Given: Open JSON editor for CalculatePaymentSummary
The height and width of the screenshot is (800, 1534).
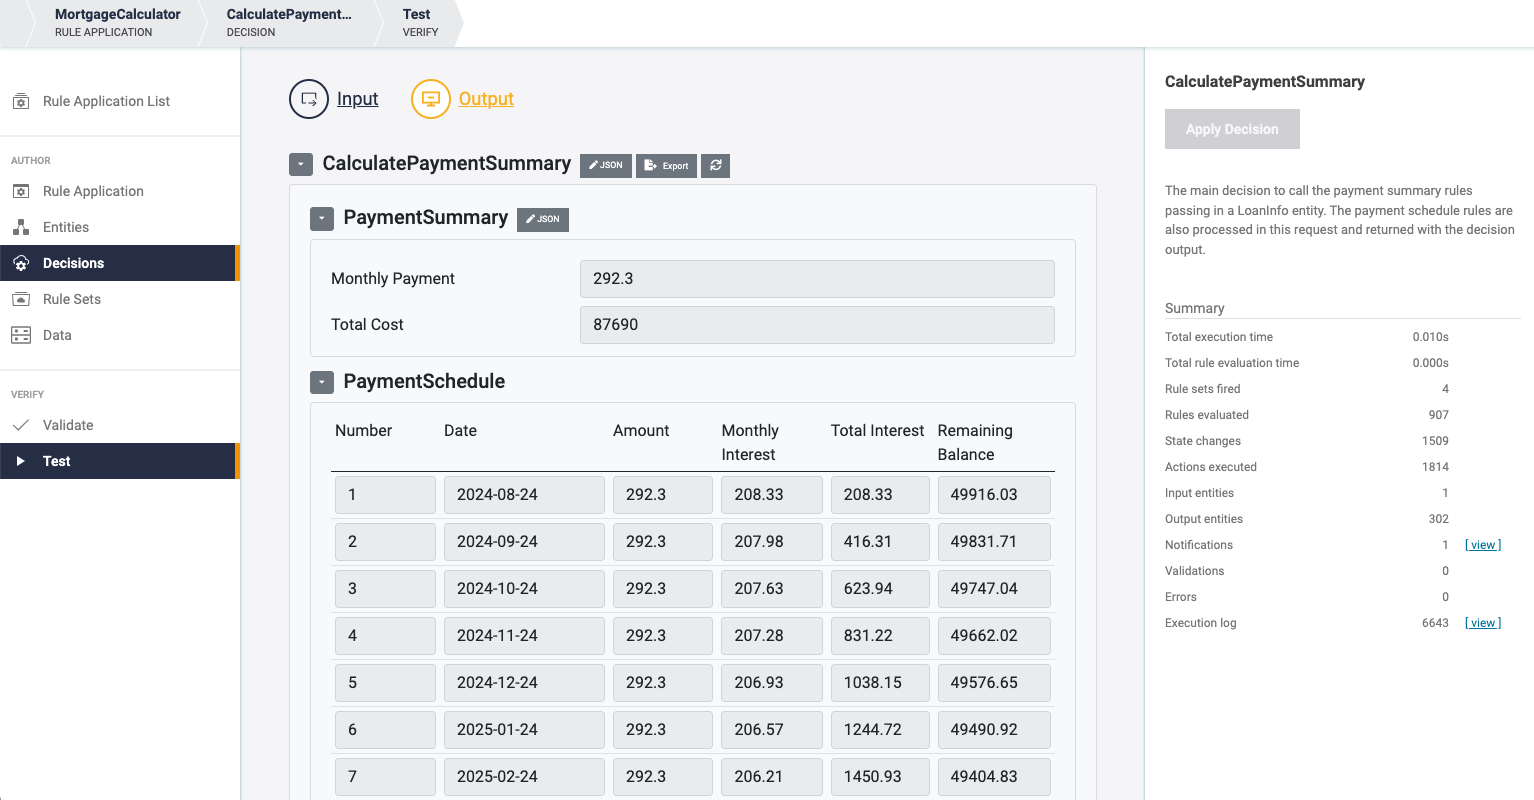Looking at the screenshot, I should [606, 165].
